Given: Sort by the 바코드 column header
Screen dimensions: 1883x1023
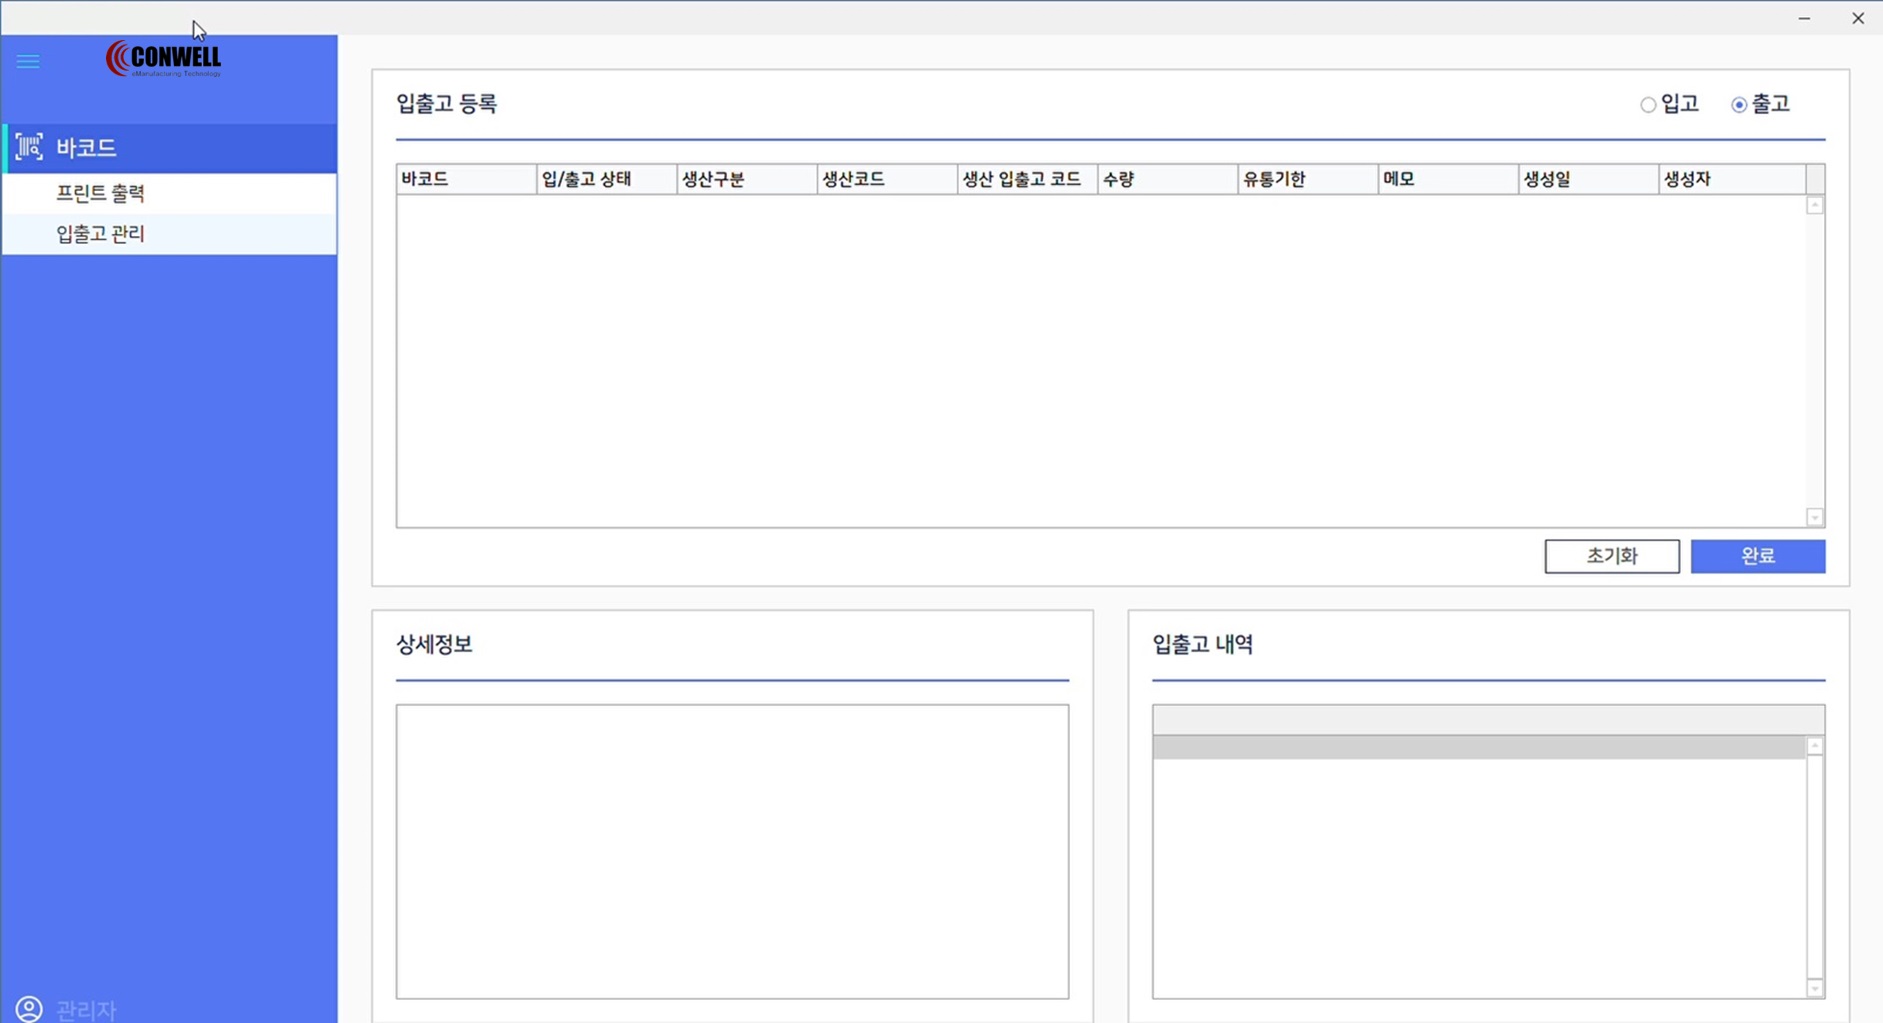Looking at the screenshot, I should [465, 179].
